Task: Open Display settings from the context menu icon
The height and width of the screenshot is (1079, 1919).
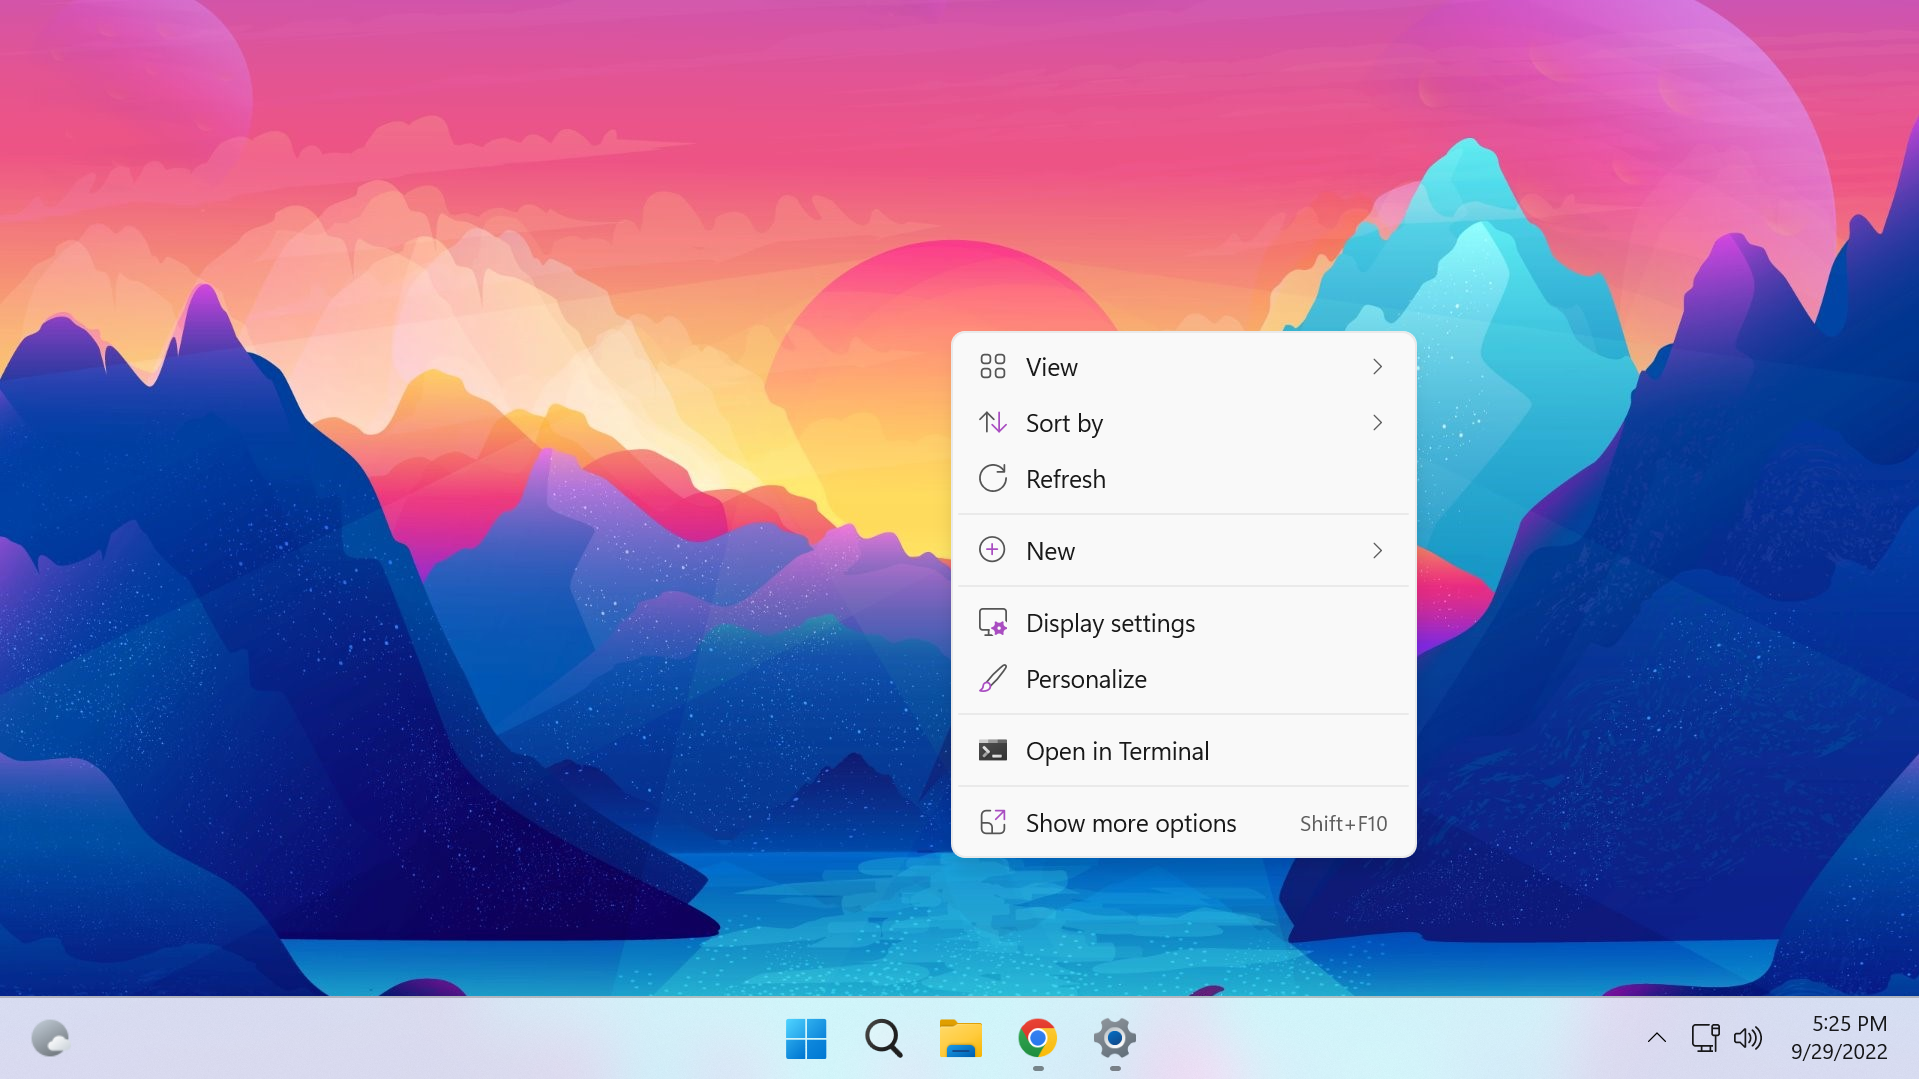Action: pyautogui.click(x=992, y=622)
